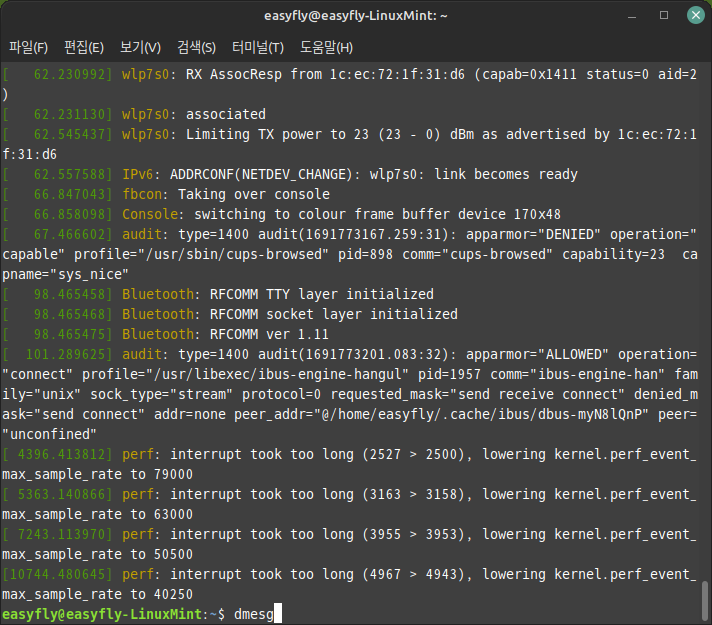Click 'max_sample_rate to 79000' text
The image size is (712, 625).
(98, 474)
